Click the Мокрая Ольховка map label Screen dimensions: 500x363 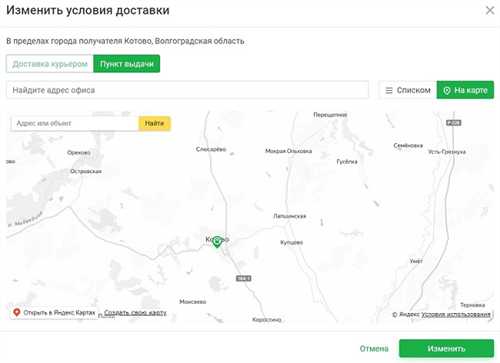coord(288,151)
